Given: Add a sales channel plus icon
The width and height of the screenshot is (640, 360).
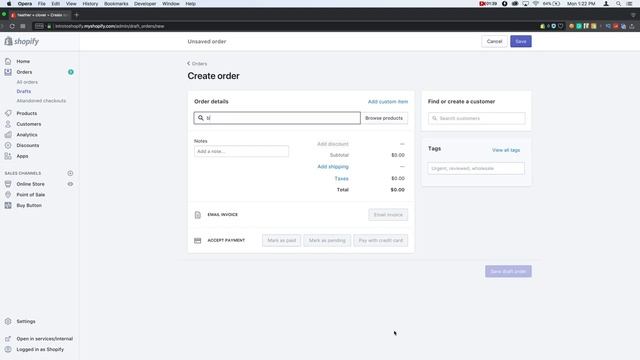Looking at the screenshot, I should pos(70,173).
